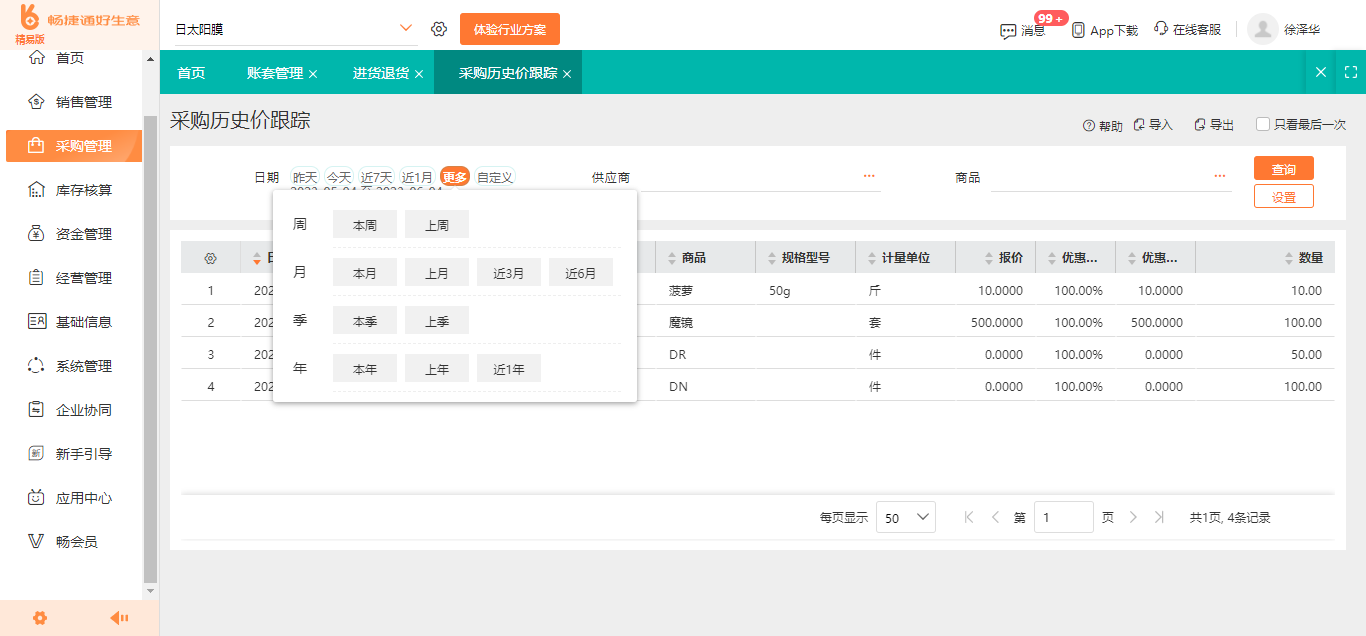Image resolution: width=1366 pixels, height=636 pixels.
Task: Click the App下载 download icon
Action: point(1078,29)
